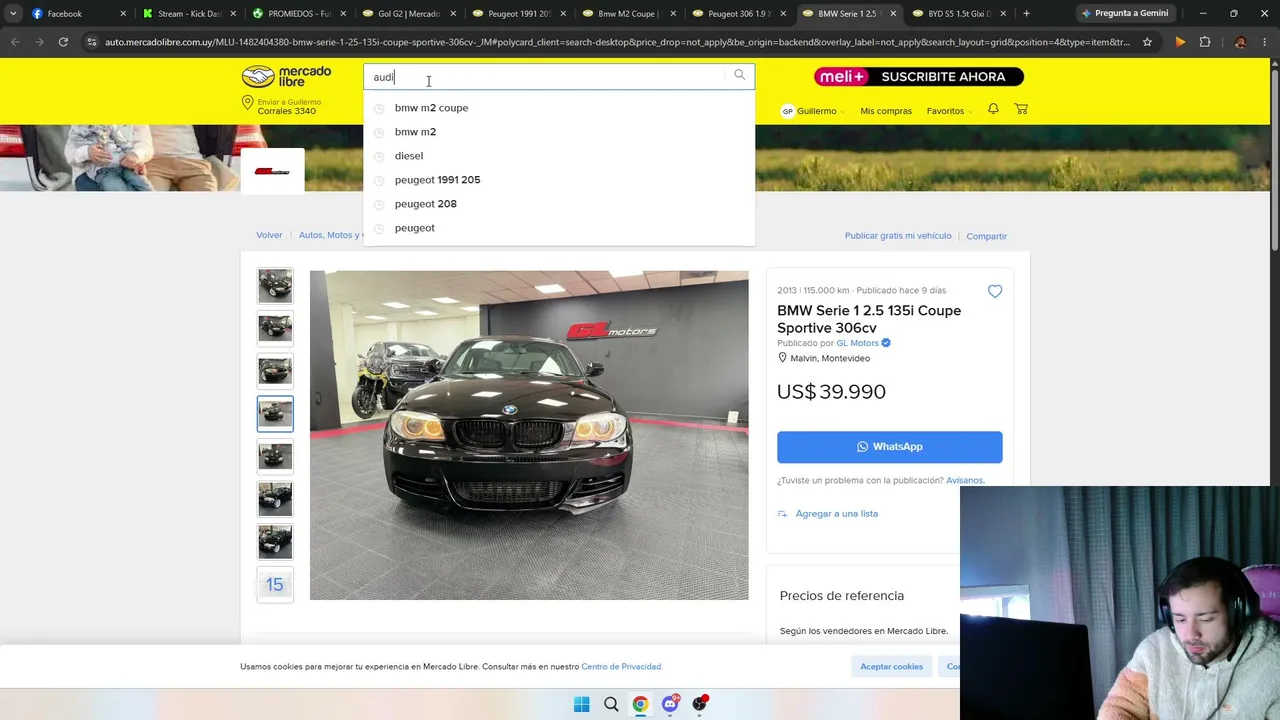Open the Centro de Privacidad link
Viewport: 1280px width, 720px height.
point(621,667)
